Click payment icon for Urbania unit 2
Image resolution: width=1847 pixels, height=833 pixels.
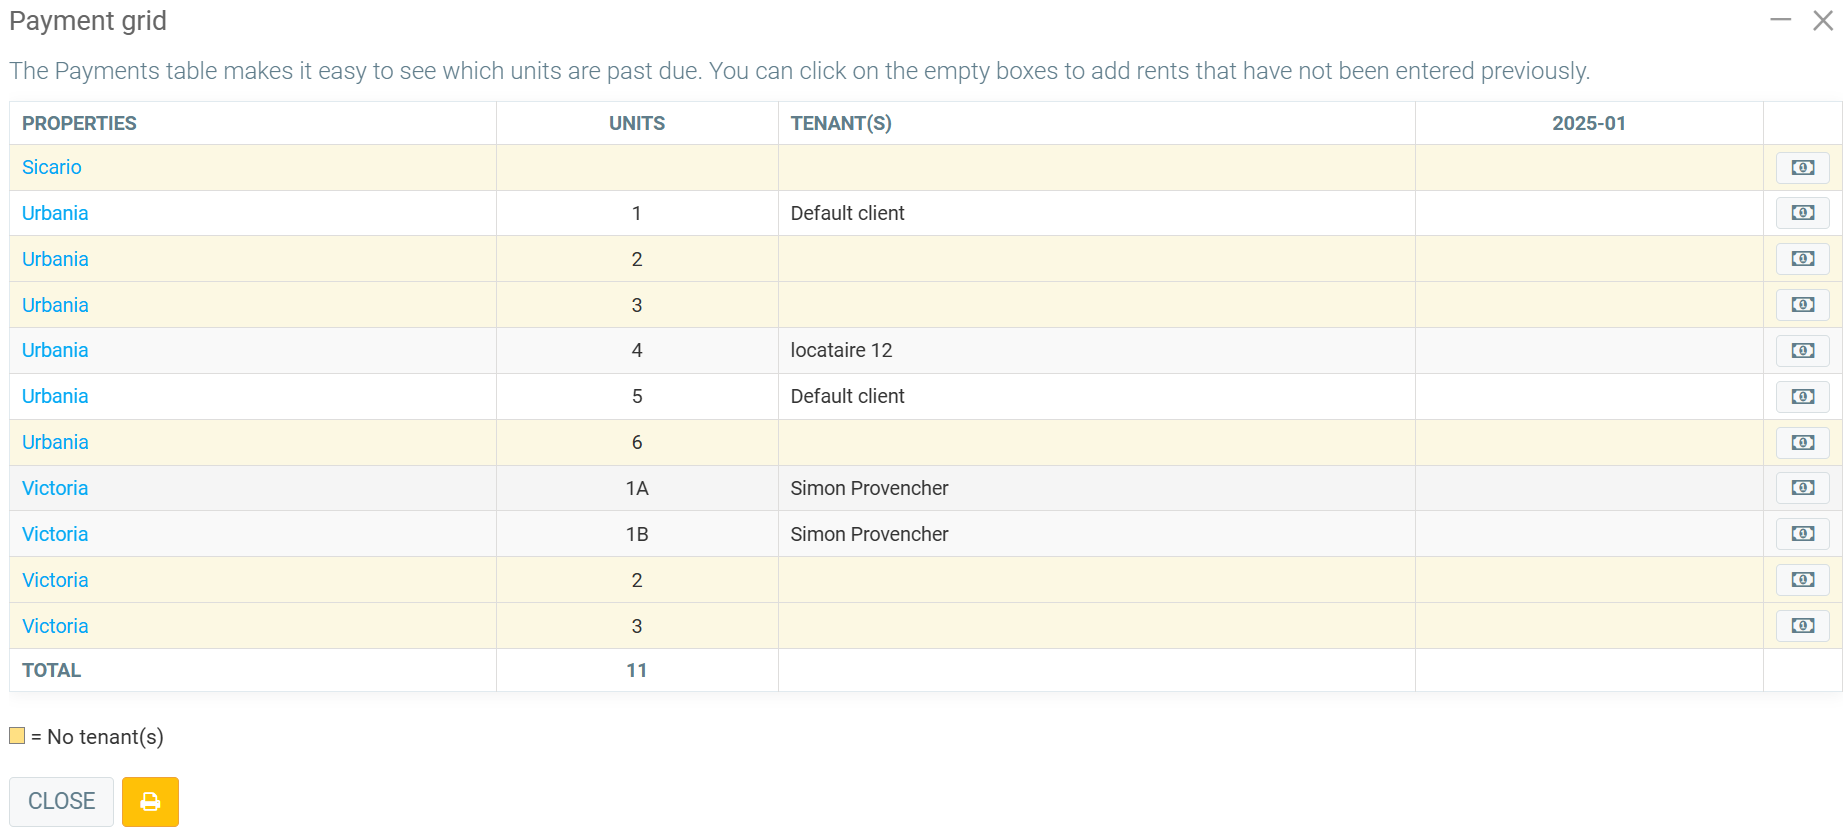pyautogui.click(x=1802, y=259)
